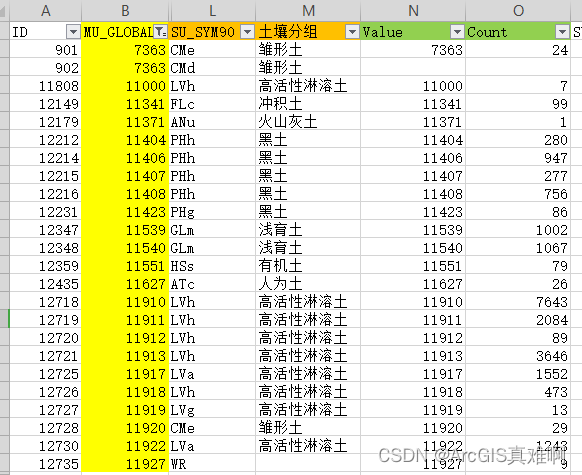Select column O header
Screen dimensions: 582x475
pyautogui.click(x=518, y=10)
